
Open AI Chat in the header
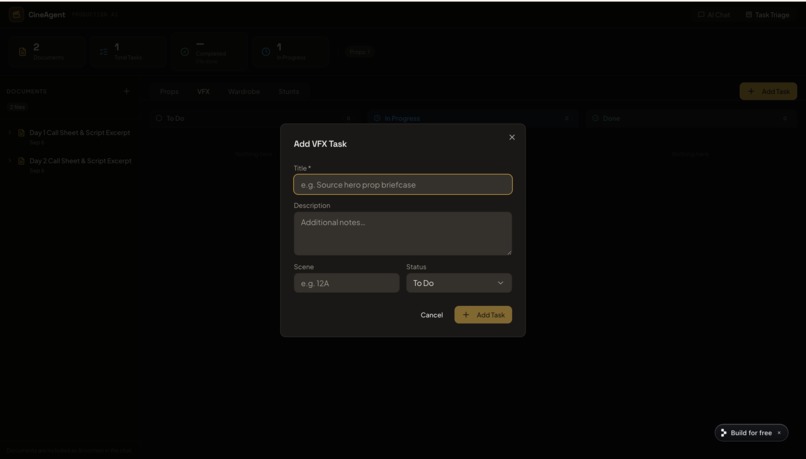tap(713, 15)
